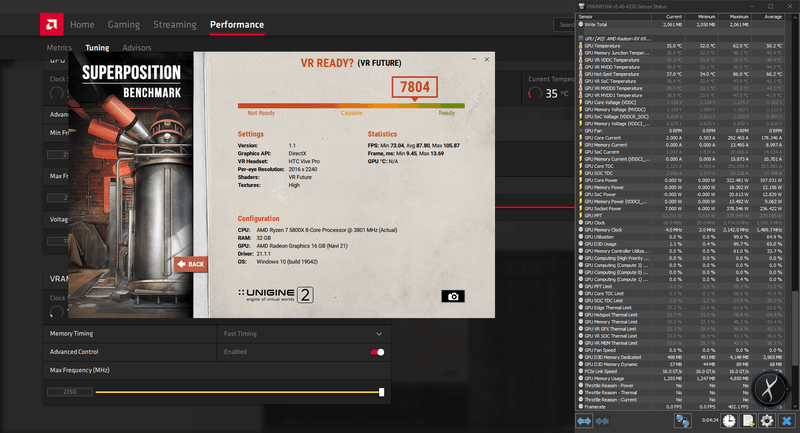Maximize the HWiNFO Sensor Status window
800x433 pixels.
pos(771,6)
